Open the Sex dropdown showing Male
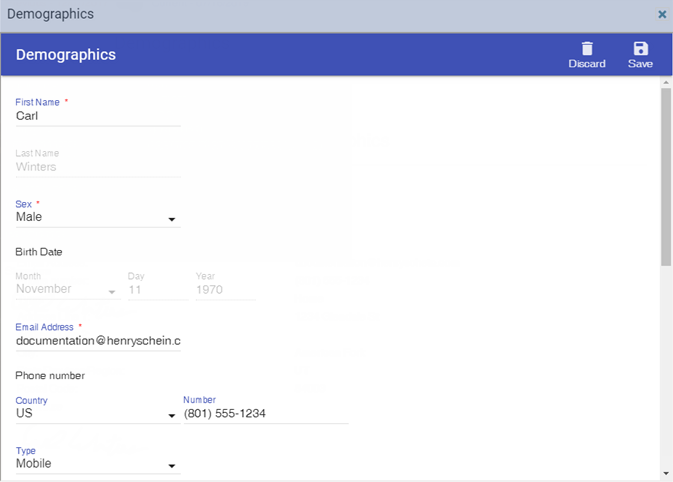 (x=97, y=217)
